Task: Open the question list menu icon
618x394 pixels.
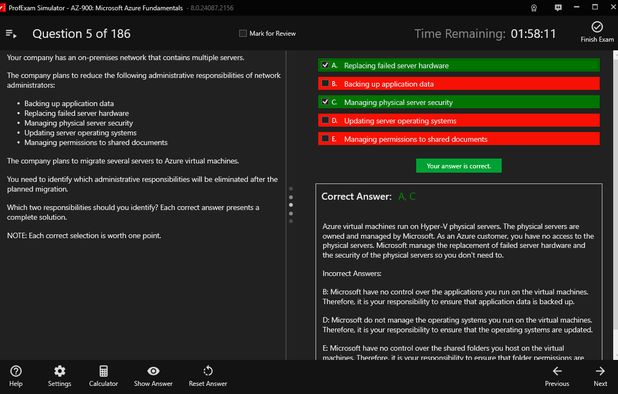Action: click(11, 34)
